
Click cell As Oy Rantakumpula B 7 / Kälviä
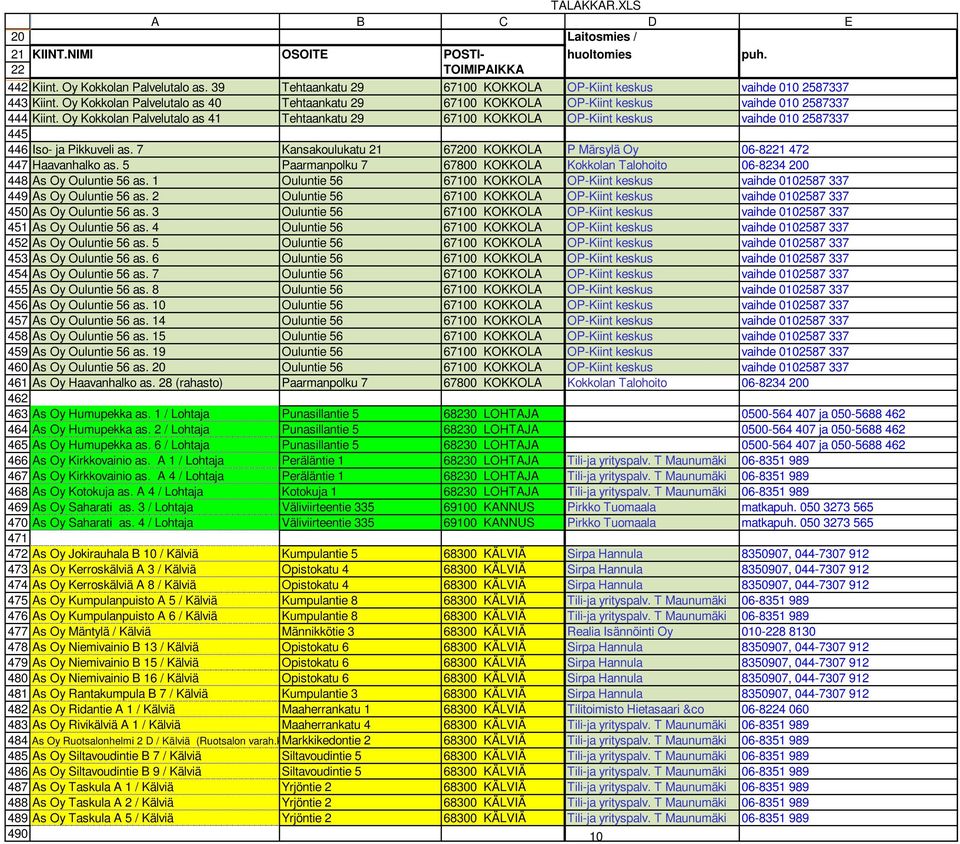[155, 693]
